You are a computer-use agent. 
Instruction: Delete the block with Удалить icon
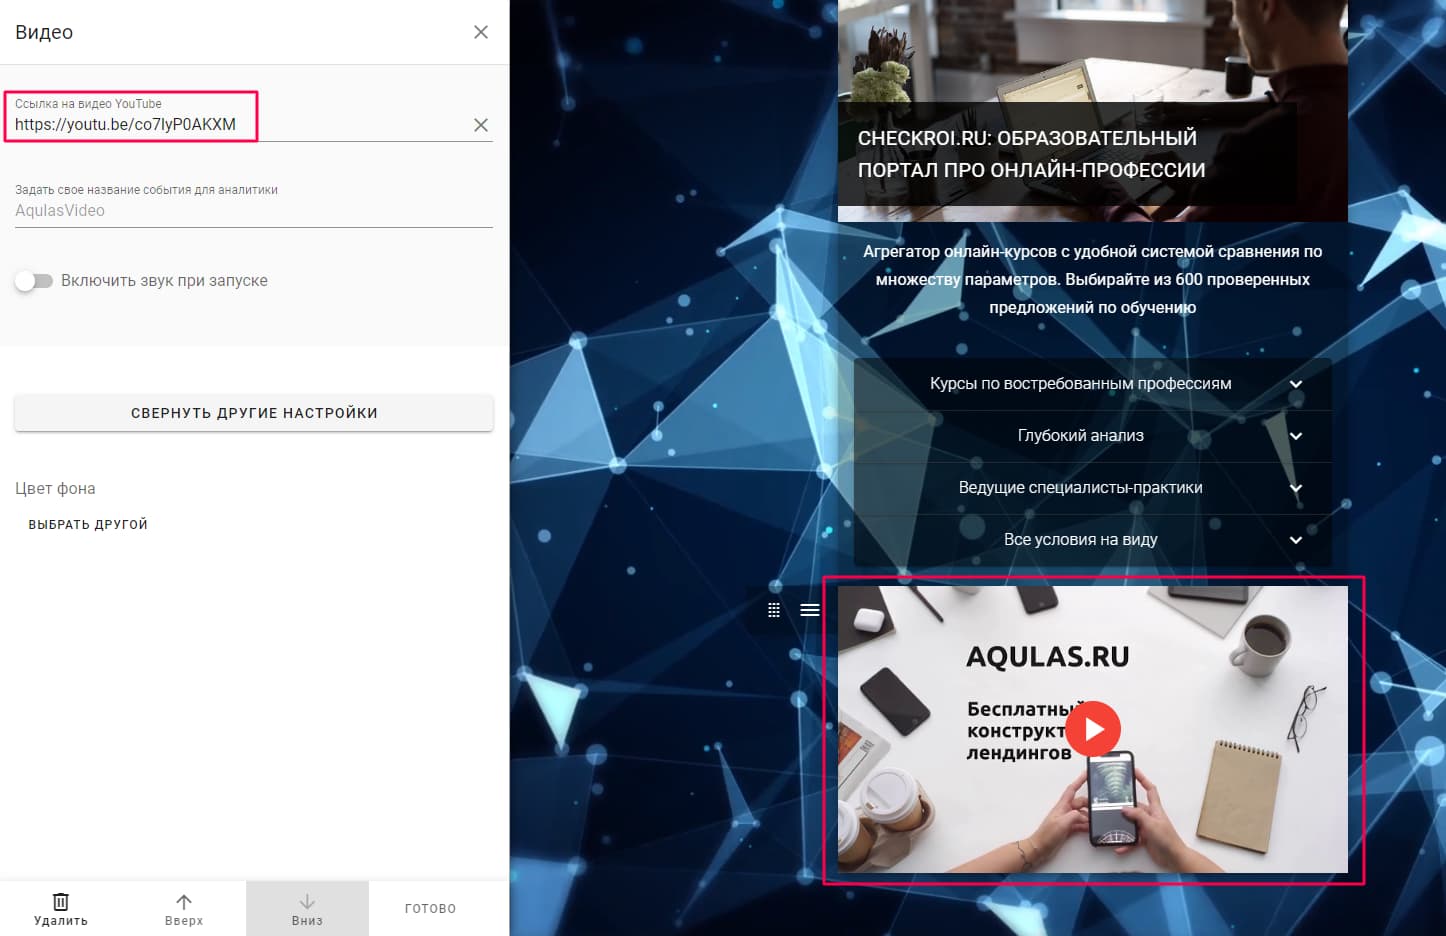pyautogui.click(x=61, y=908)
